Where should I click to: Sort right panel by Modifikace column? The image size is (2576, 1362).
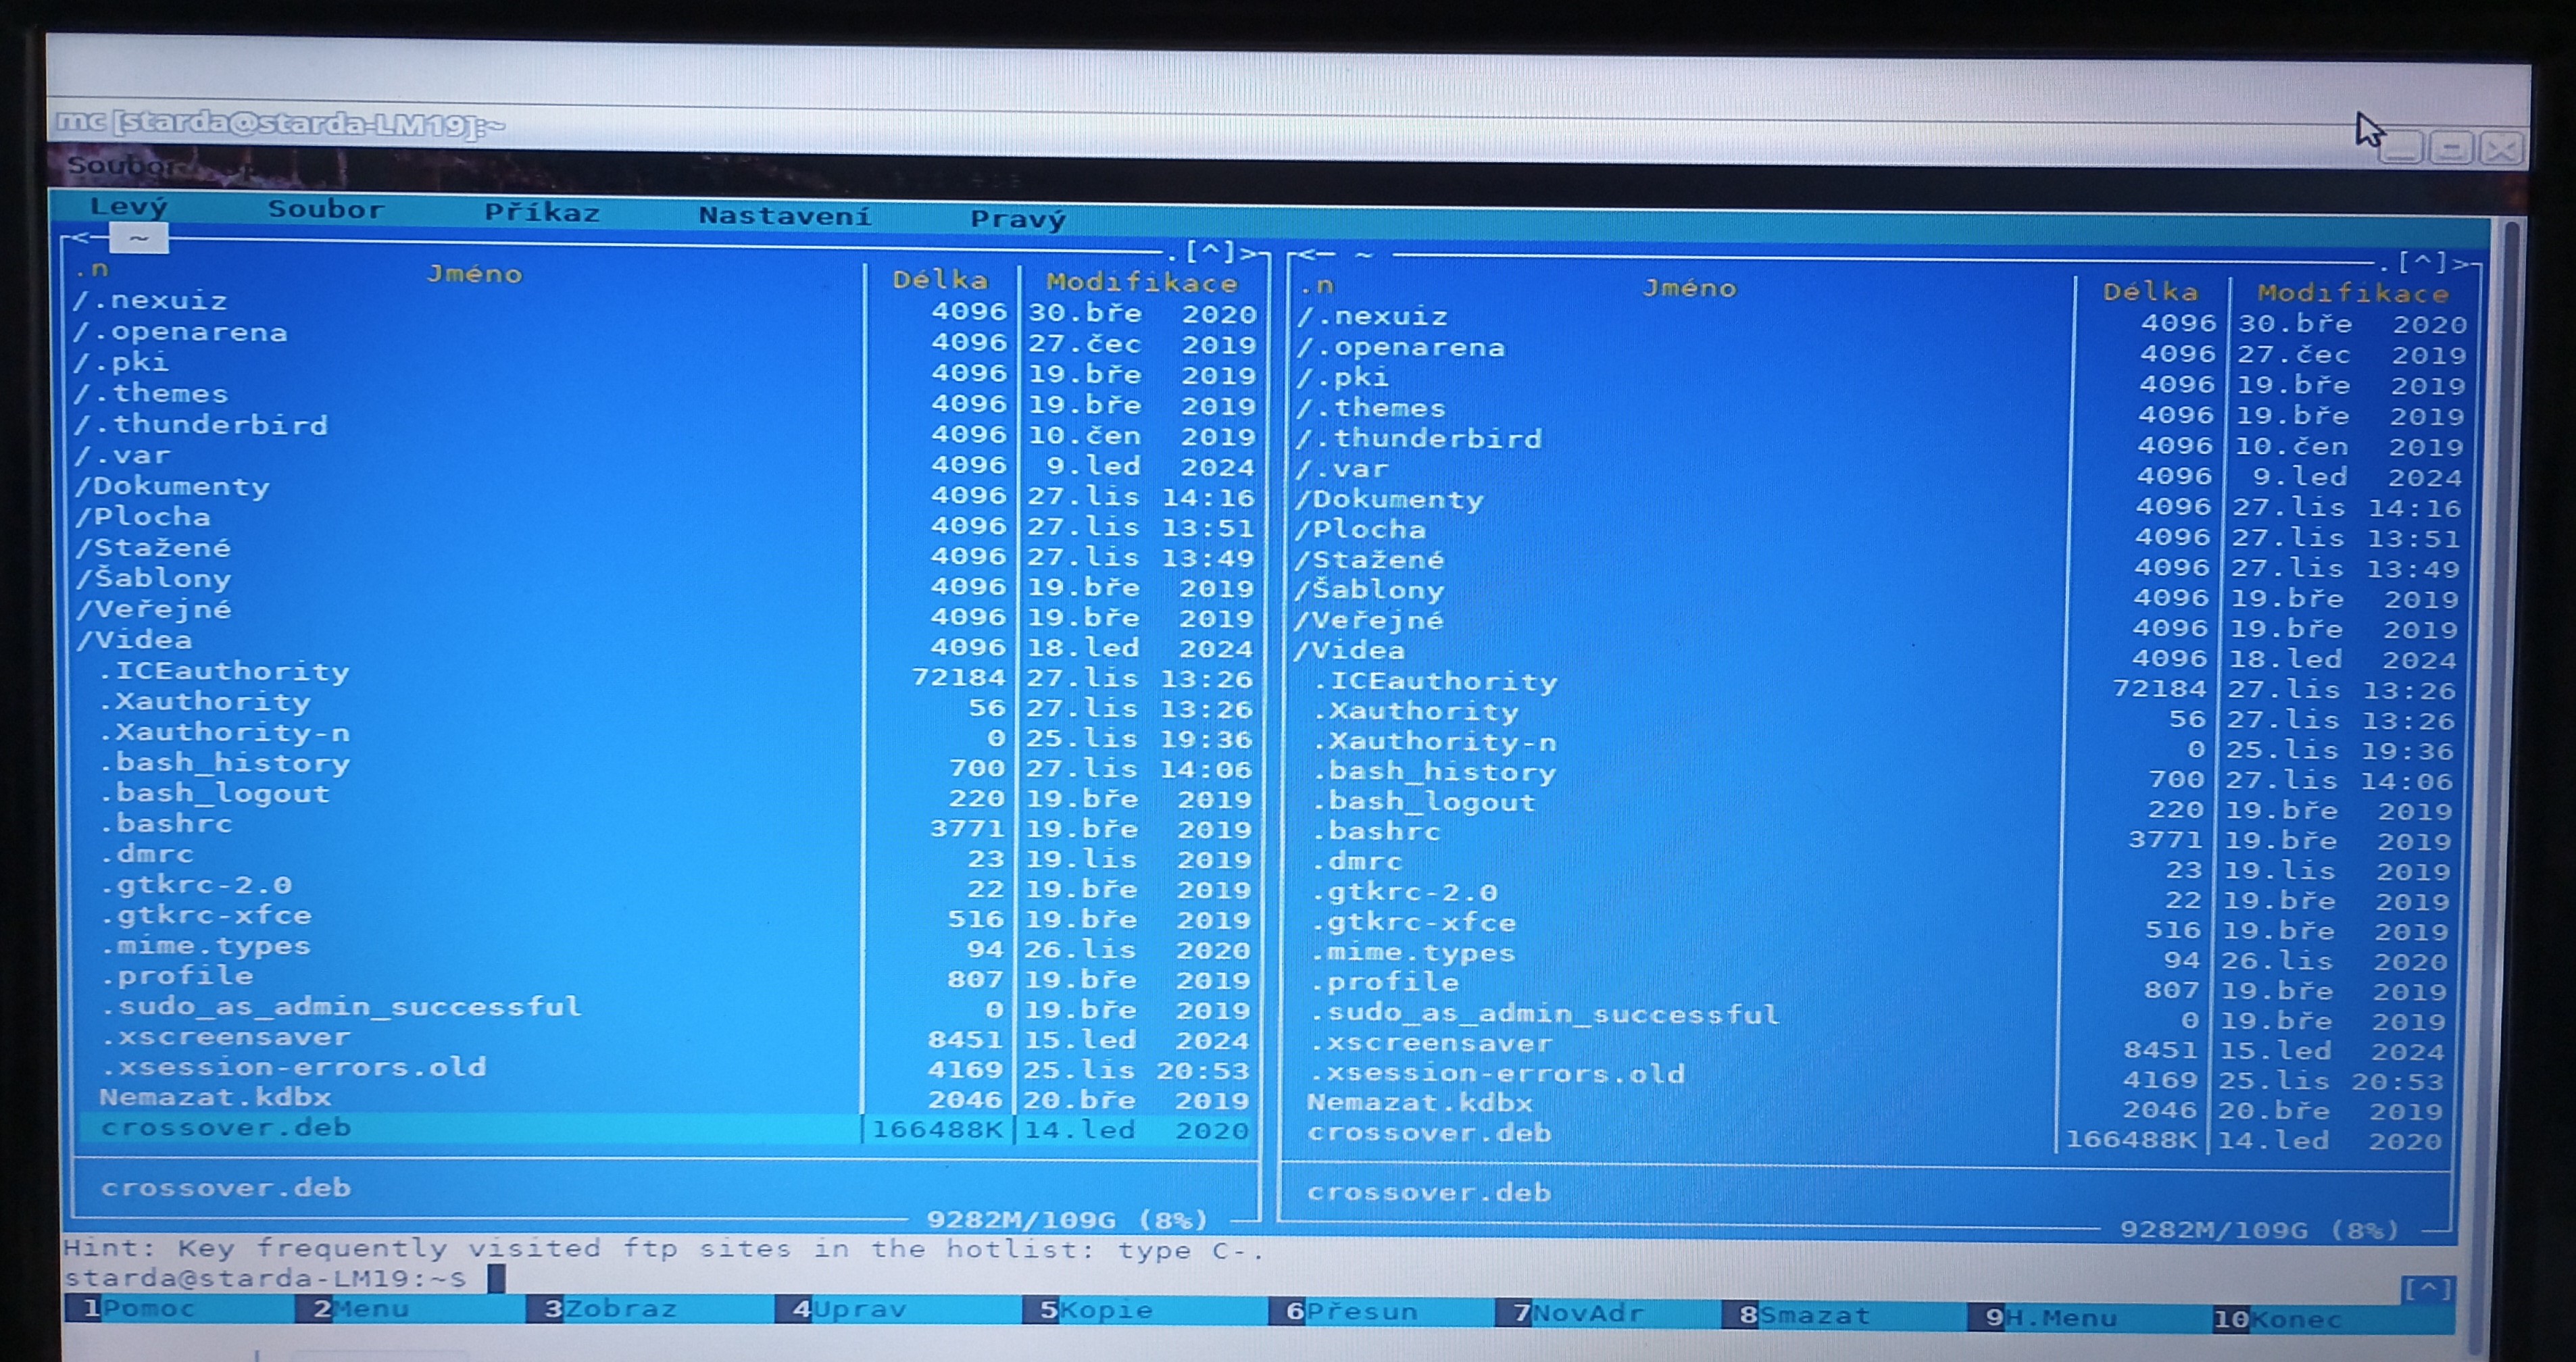coord(2352,293)
